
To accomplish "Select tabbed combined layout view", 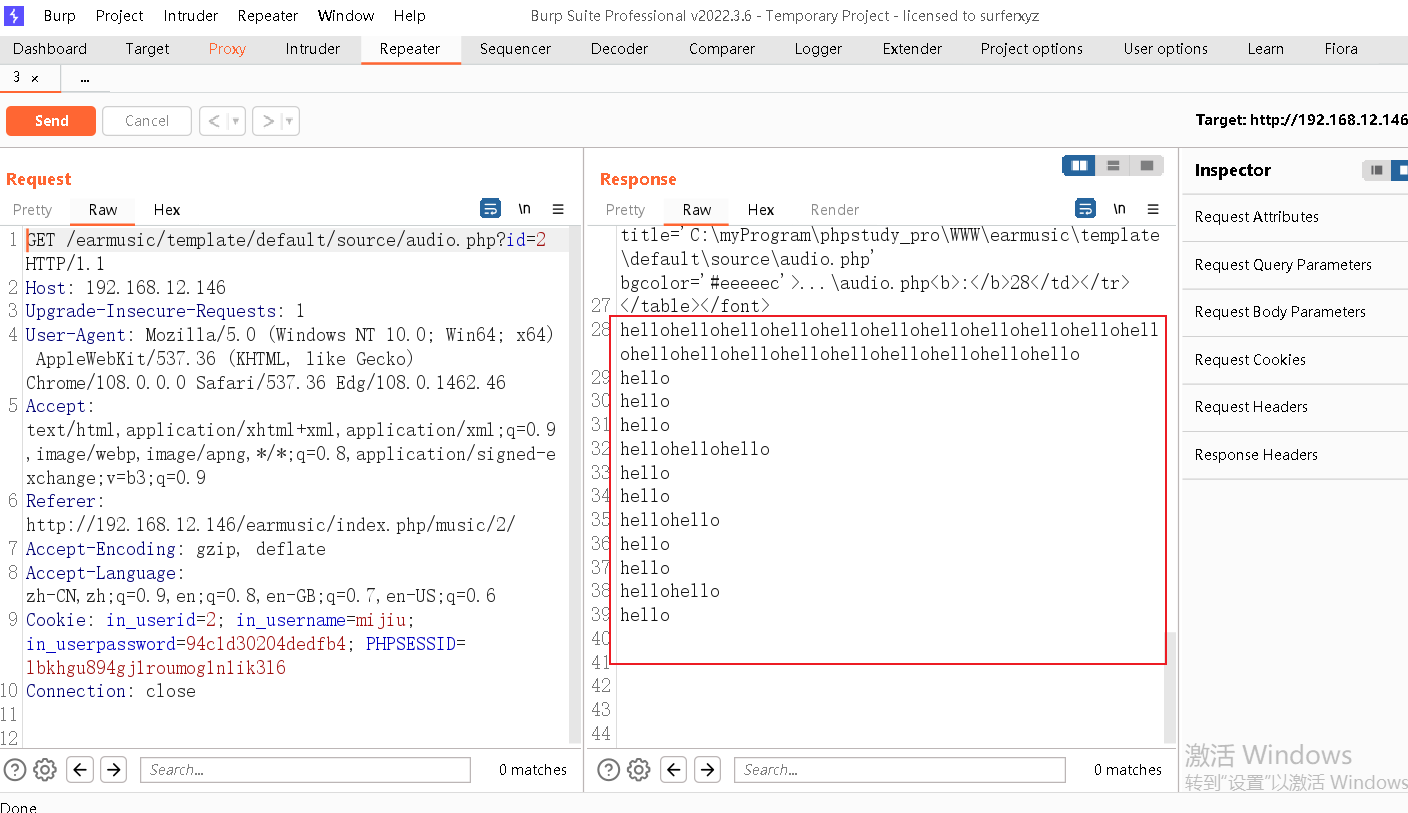I will pyautogui.click(x=1146, y=166).
